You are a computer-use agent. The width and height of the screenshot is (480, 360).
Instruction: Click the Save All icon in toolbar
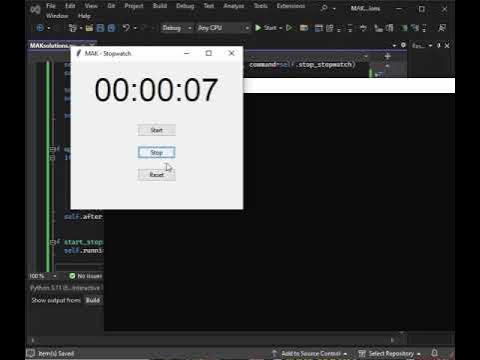(x=111, y=28)
